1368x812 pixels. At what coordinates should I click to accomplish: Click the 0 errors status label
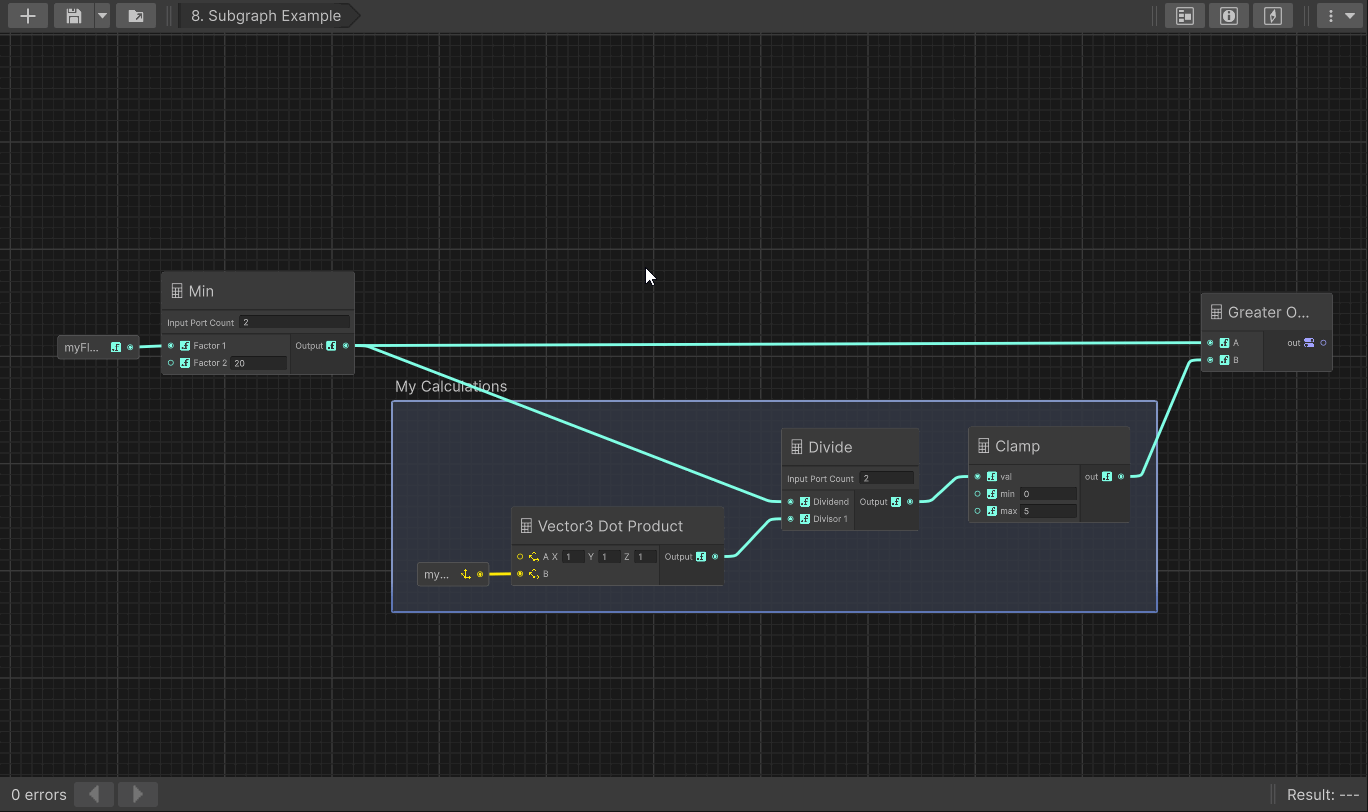(37, 794)
